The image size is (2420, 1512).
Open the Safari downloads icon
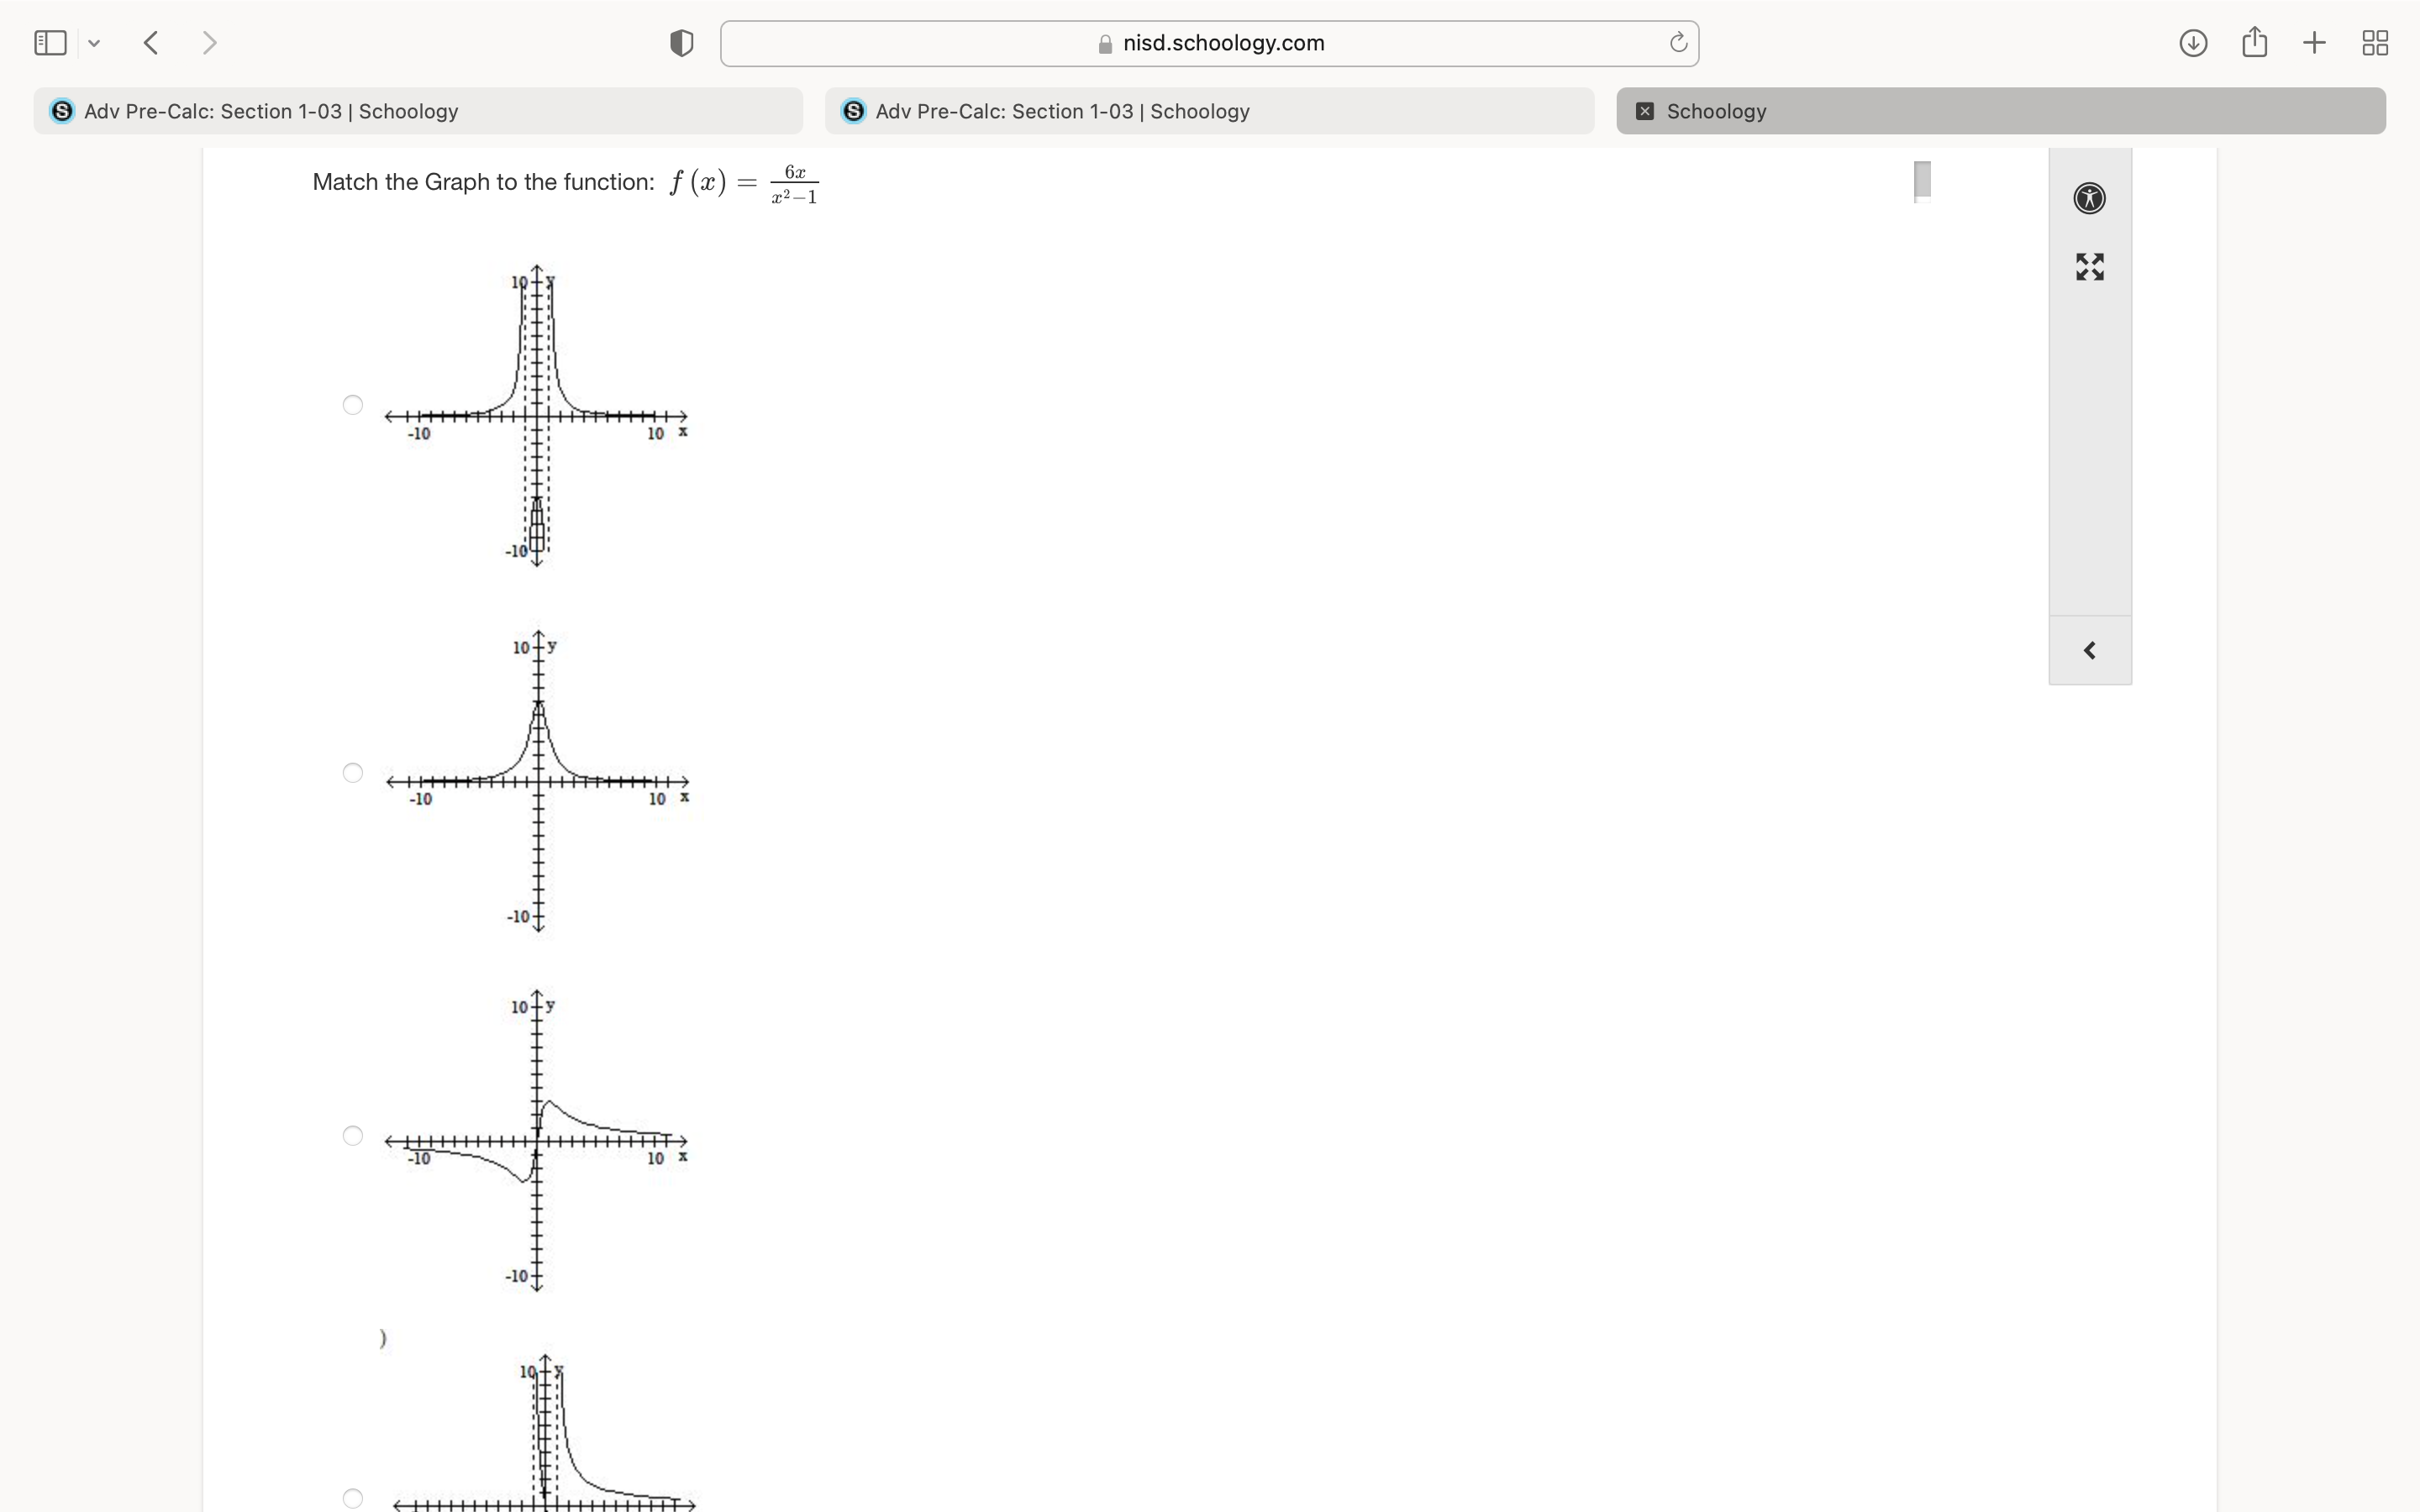(x=2193, y=43)
